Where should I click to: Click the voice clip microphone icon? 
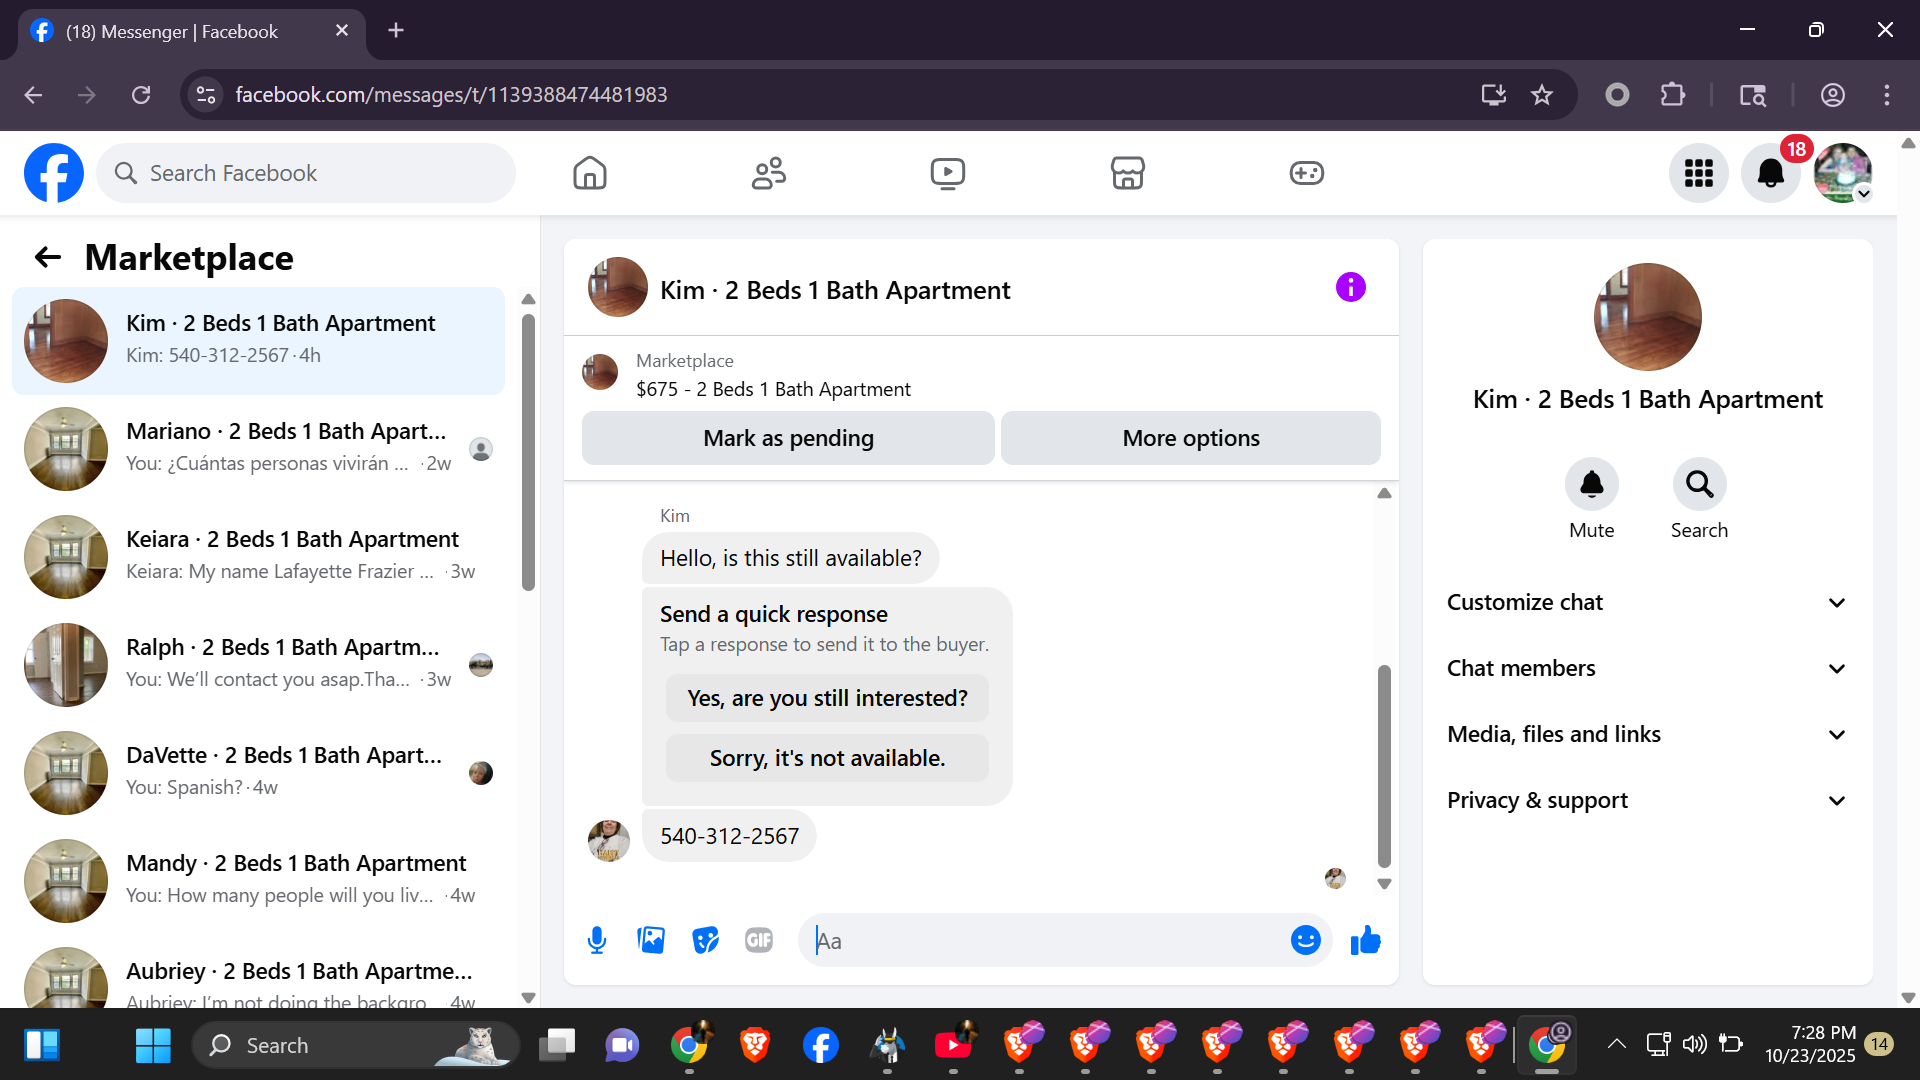(x=597, y=940)
